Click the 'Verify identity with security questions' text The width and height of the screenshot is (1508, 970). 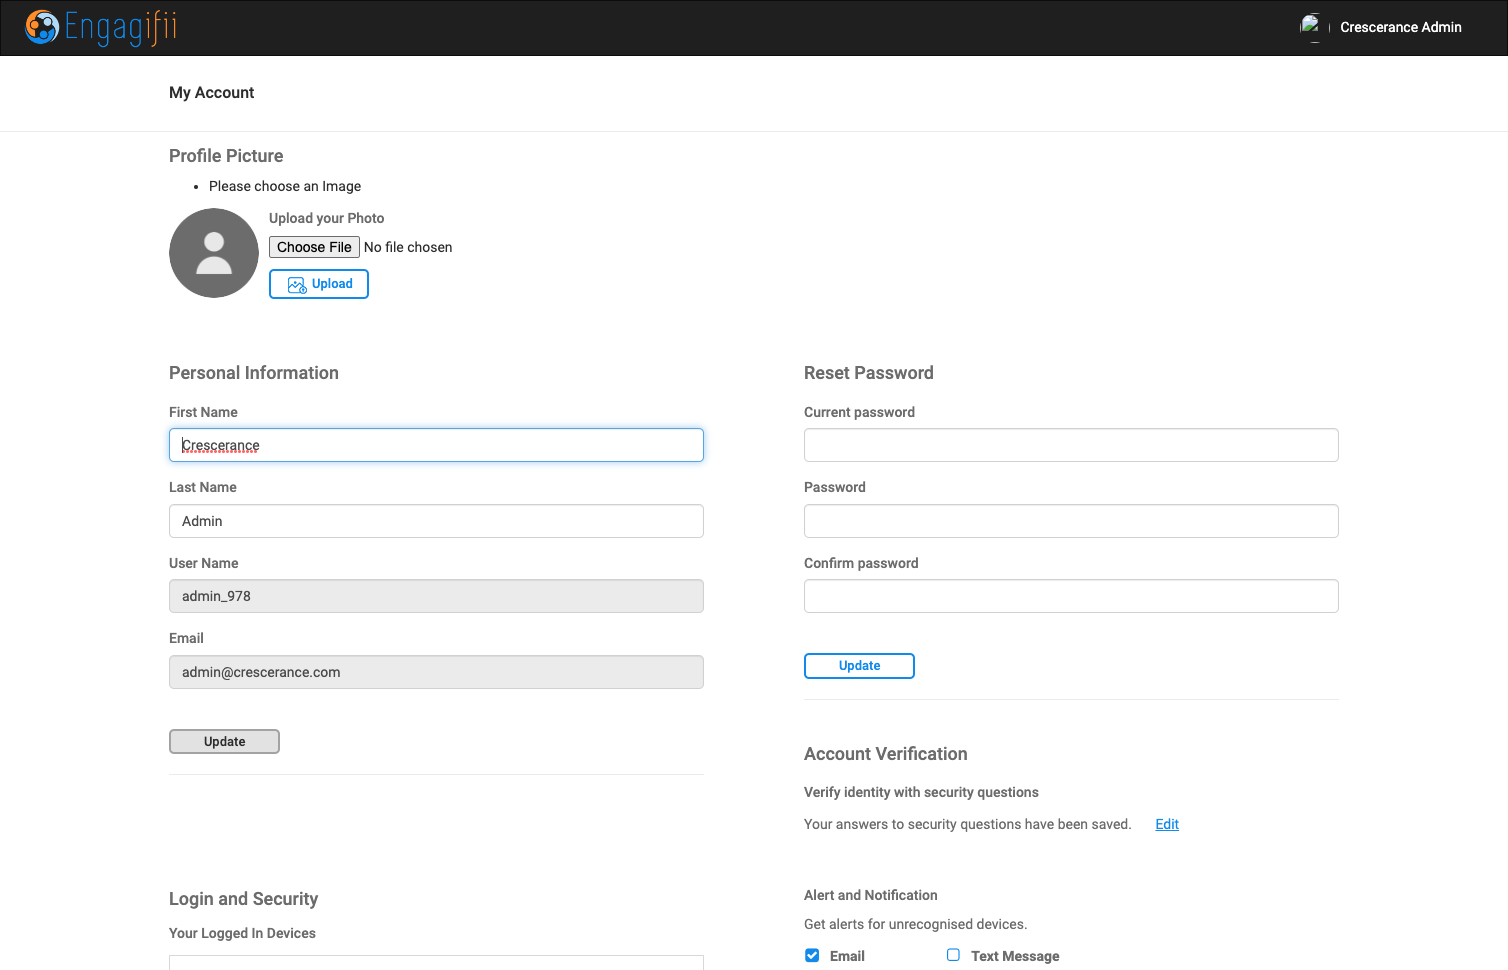(x=921, y=792)
